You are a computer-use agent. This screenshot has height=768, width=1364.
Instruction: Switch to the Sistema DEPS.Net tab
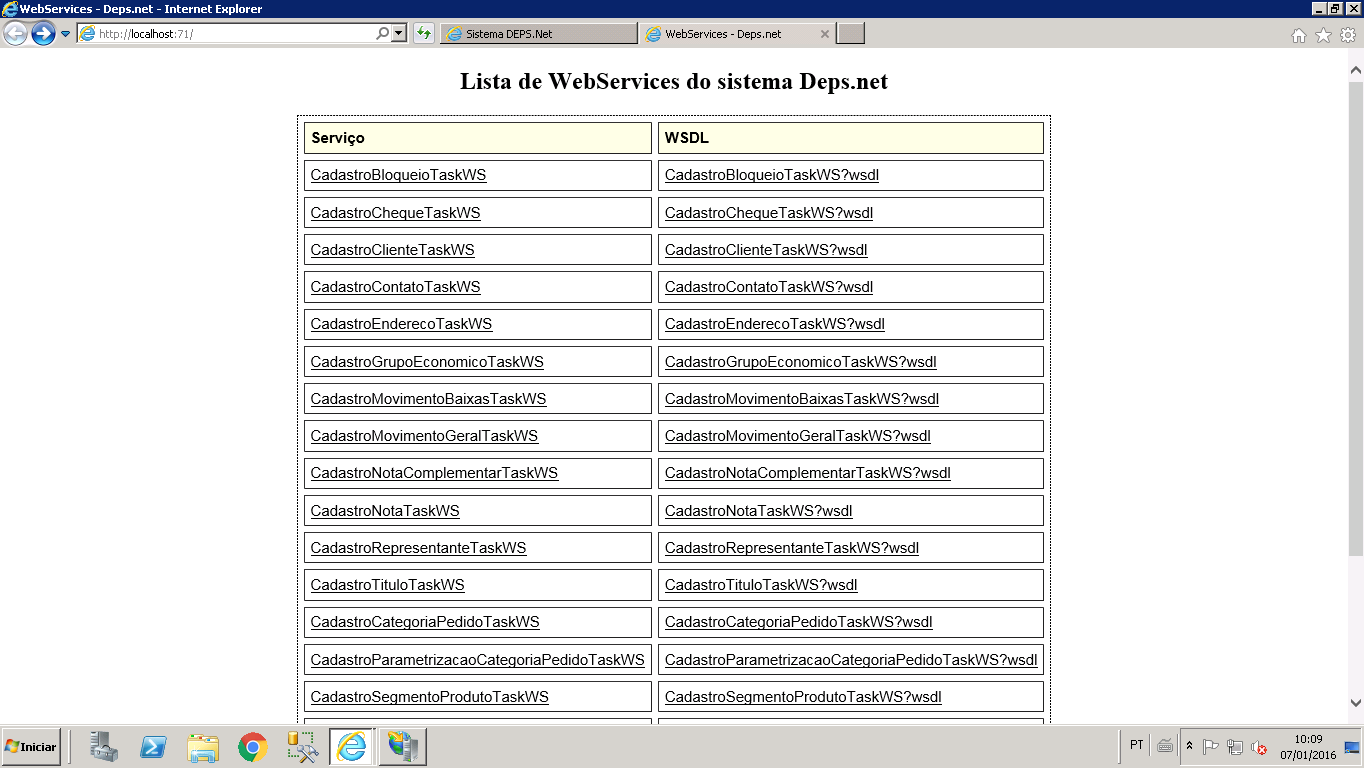click(x=538, y=33)
